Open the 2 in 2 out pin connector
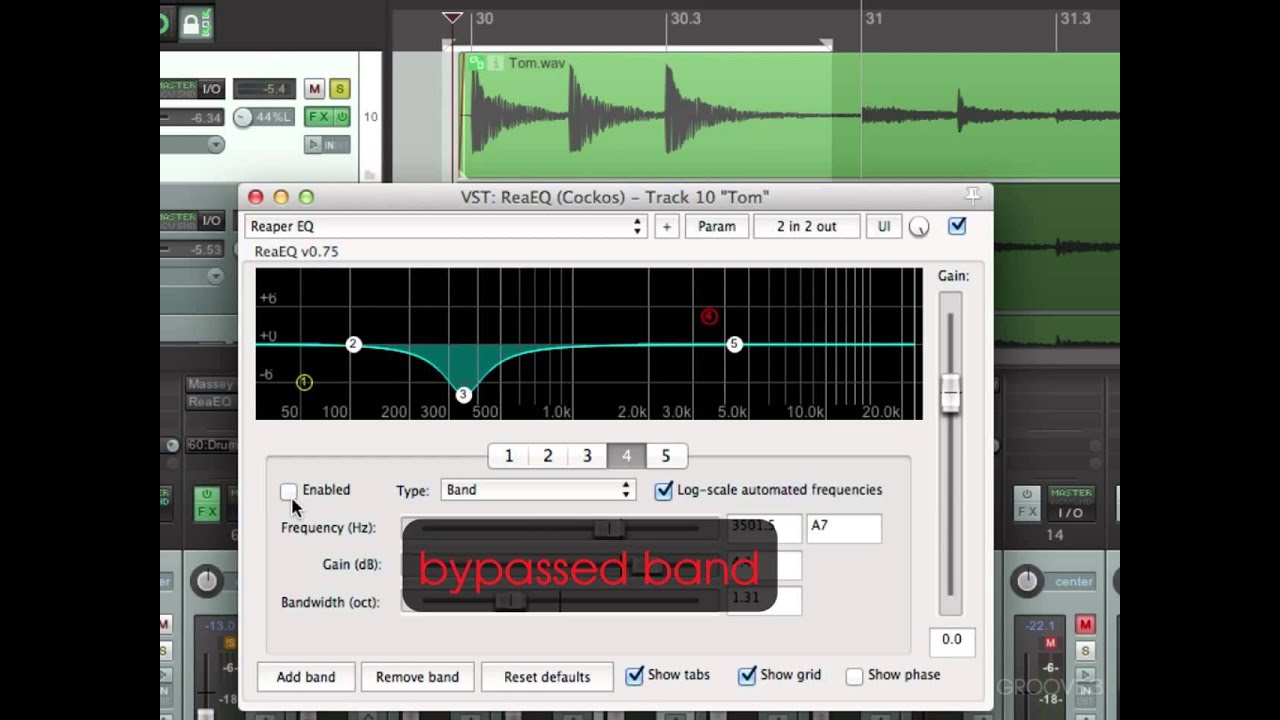 click(x=807, y=227)
